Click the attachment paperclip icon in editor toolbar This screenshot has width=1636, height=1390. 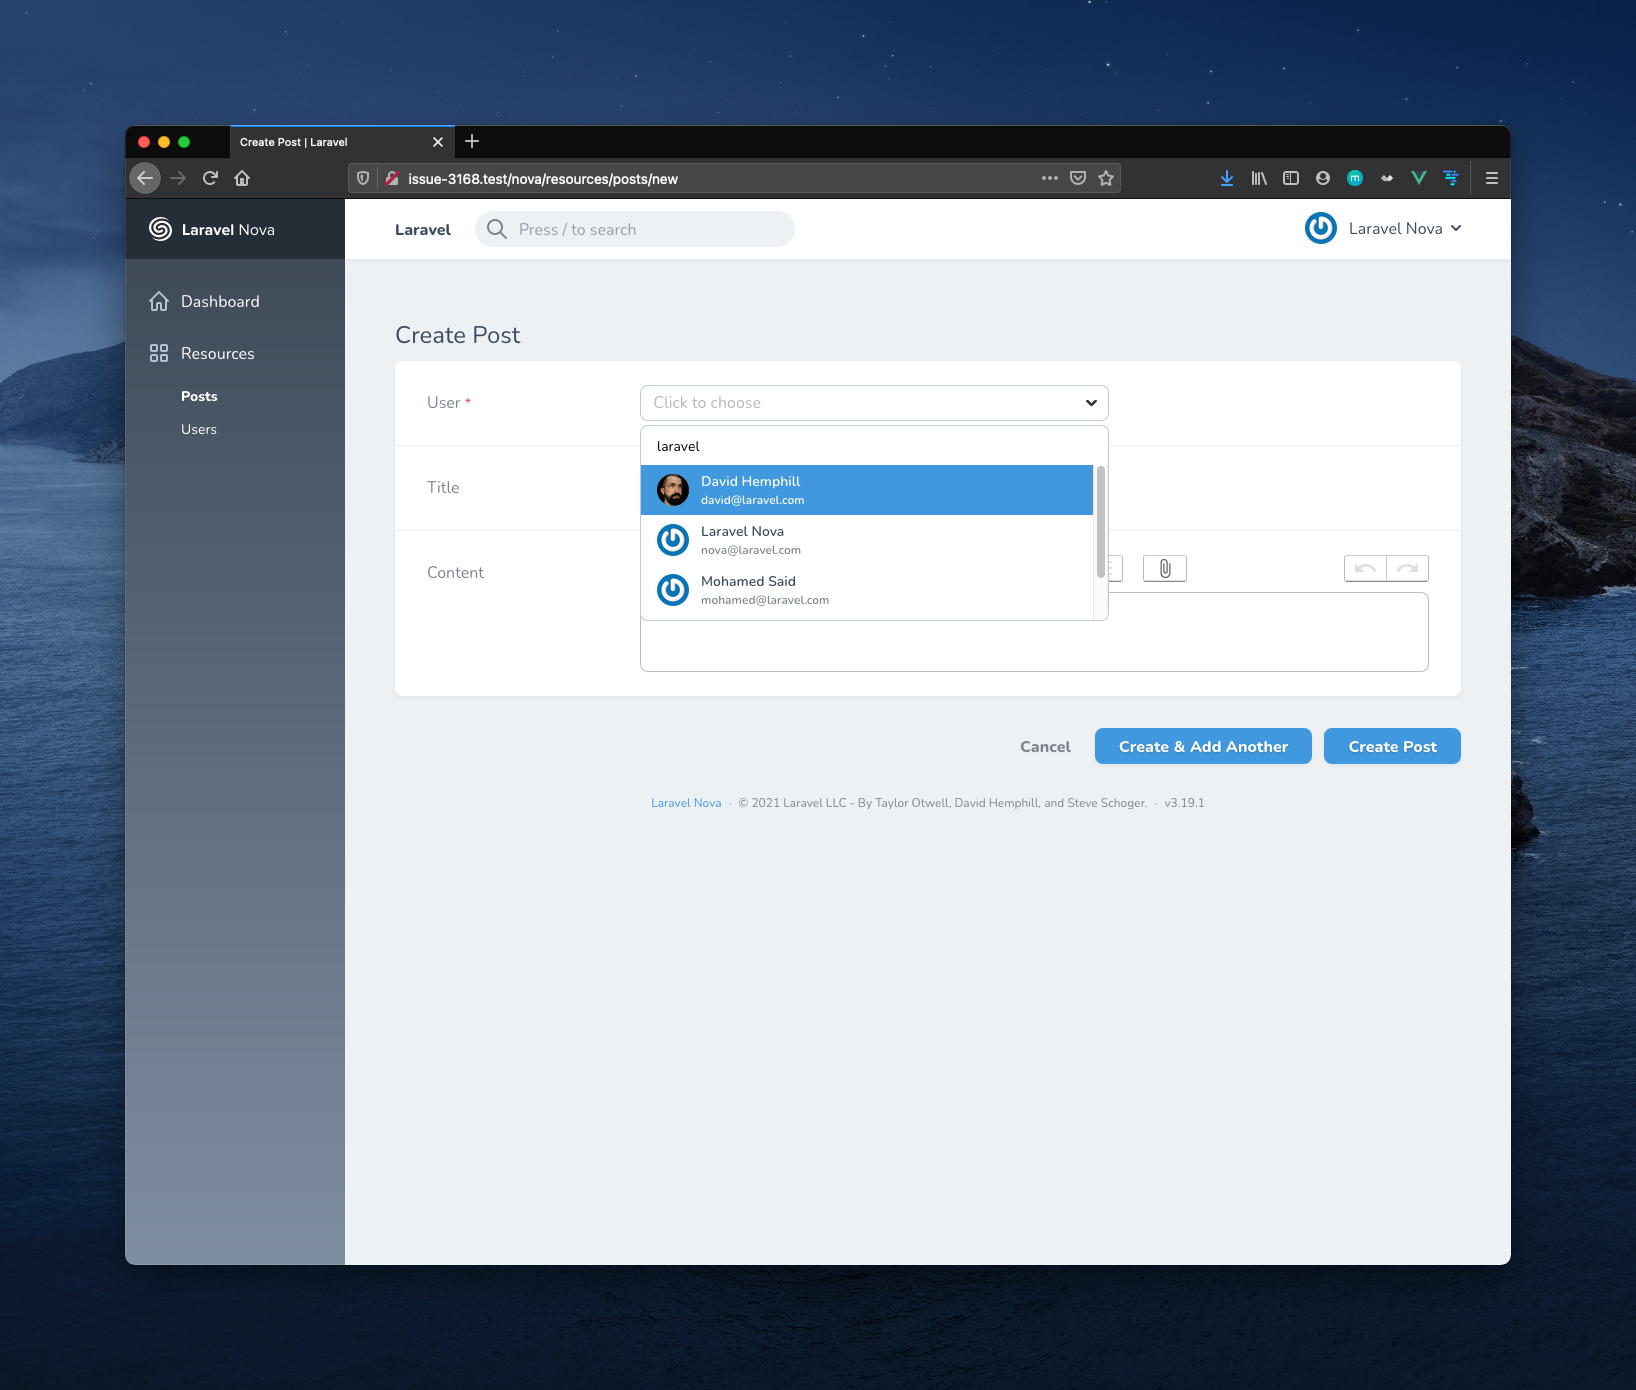(1163, 568)
